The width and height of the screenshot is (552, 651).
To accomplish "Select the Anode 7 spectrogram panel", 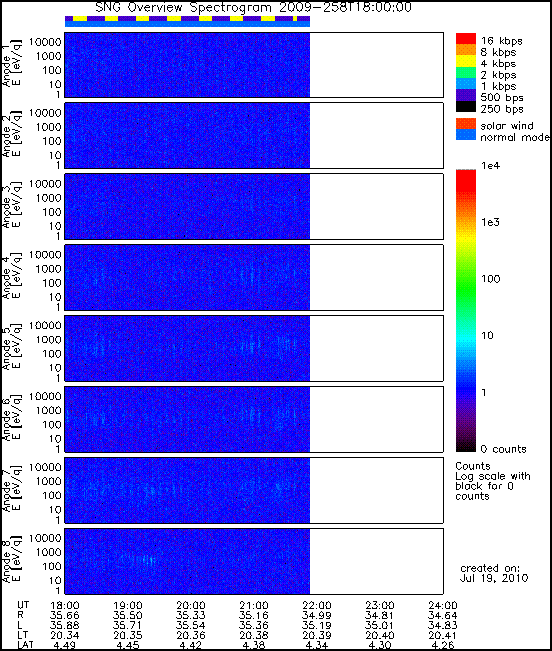I will pos(254,490).
